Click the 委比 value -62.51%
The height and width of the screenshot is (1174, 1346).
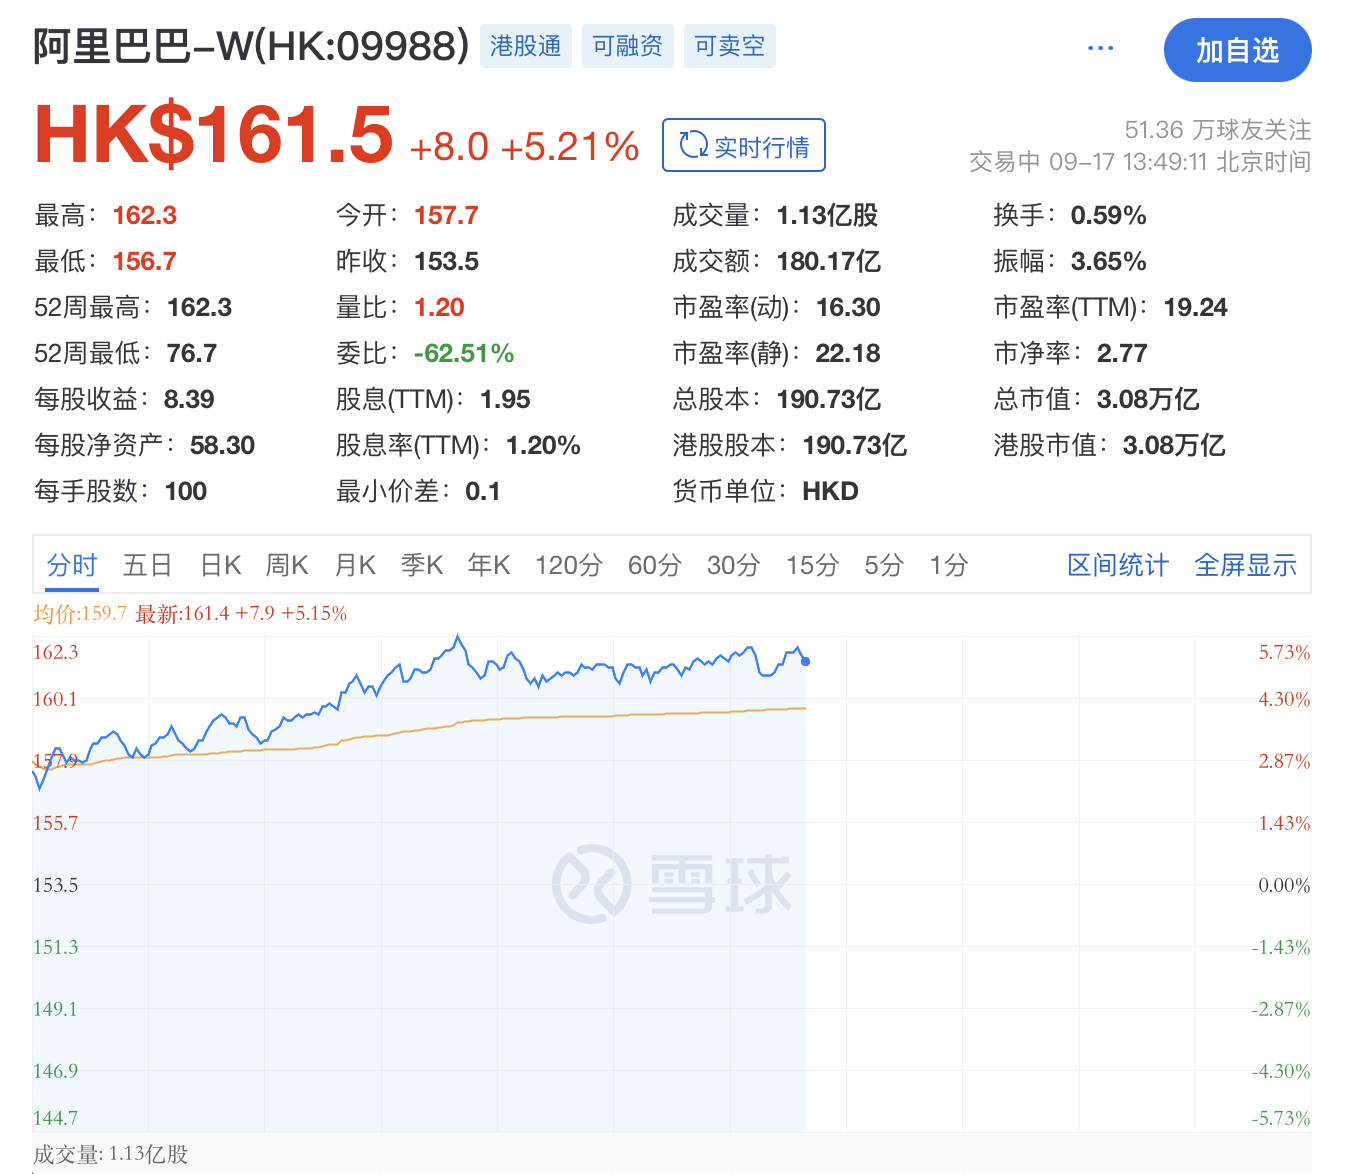tap(464, 353)
